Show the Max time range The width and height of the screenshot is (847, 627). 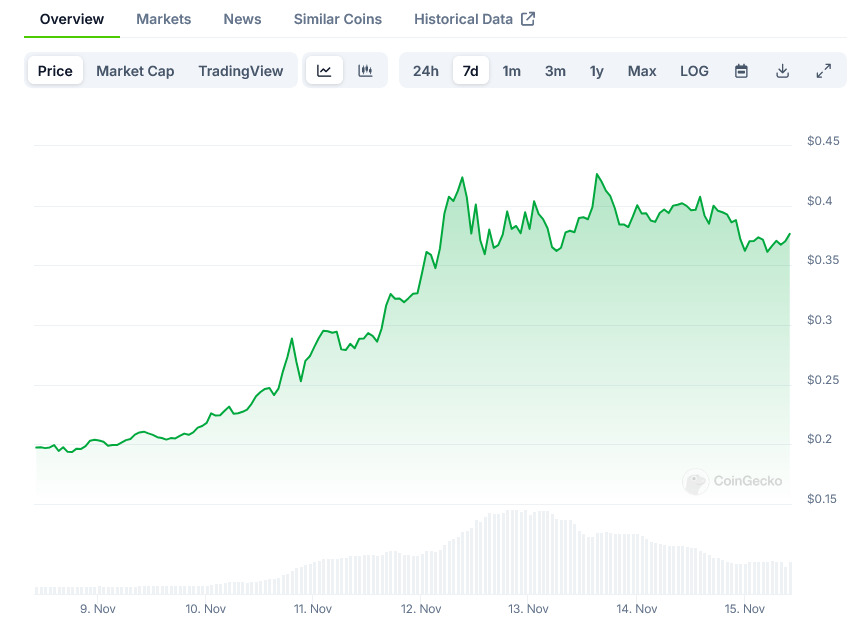(642, 71)
